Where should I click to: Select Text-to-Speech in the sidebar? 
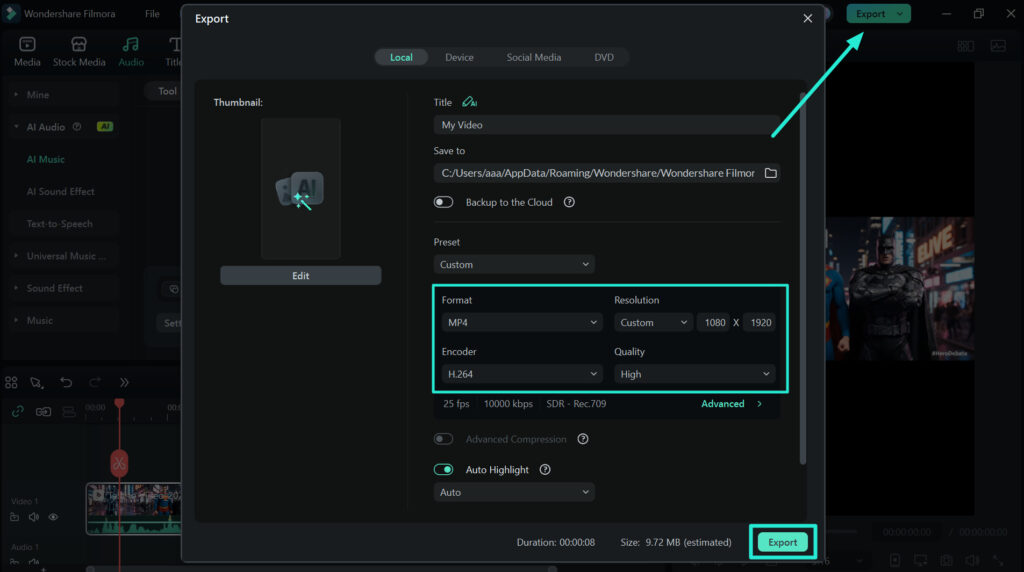click(x=59, y=224)
